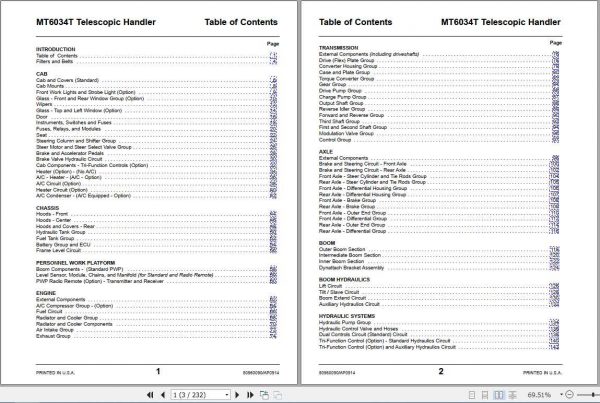Screen dimensions: 600x403
Task: Open the page link for Control Group
Action: click(x=555, y=140)
